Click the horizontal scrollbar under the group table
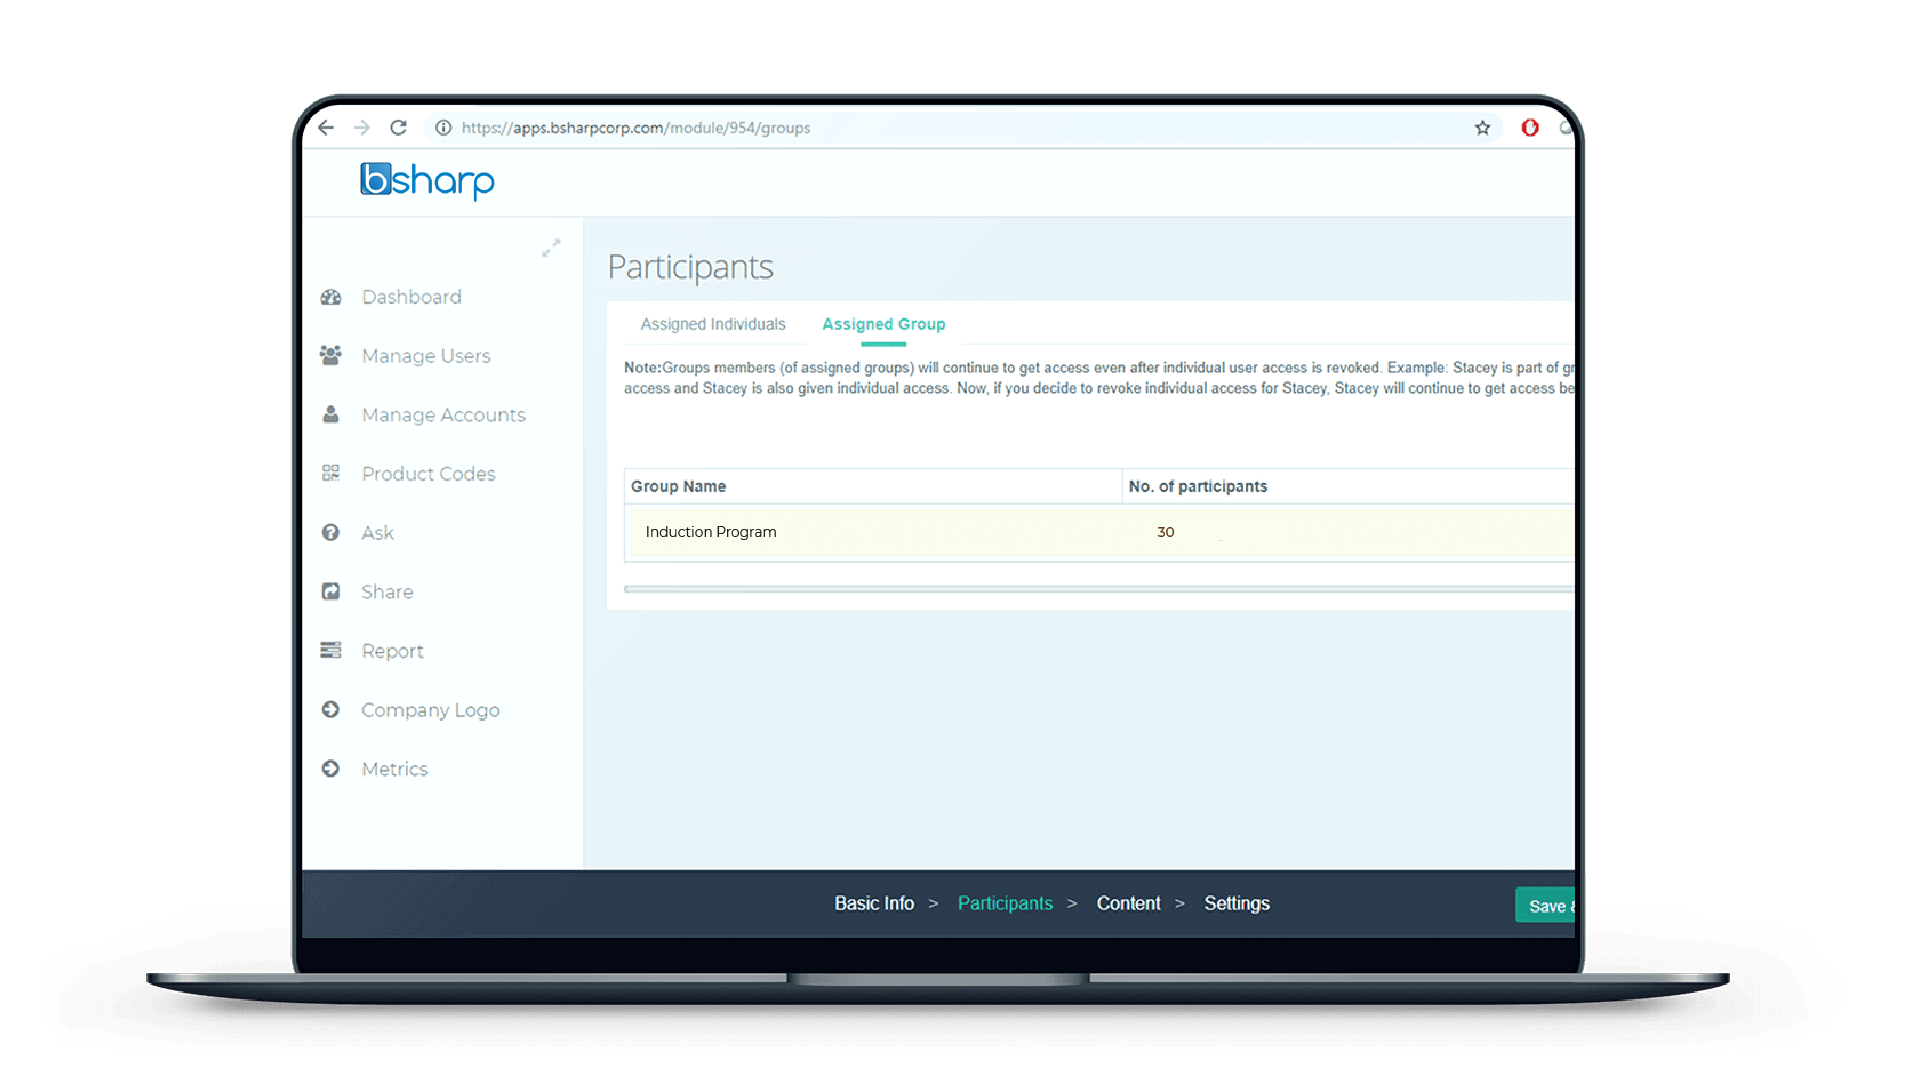Screen dimensions: 1920x1080 (1098, 589)
